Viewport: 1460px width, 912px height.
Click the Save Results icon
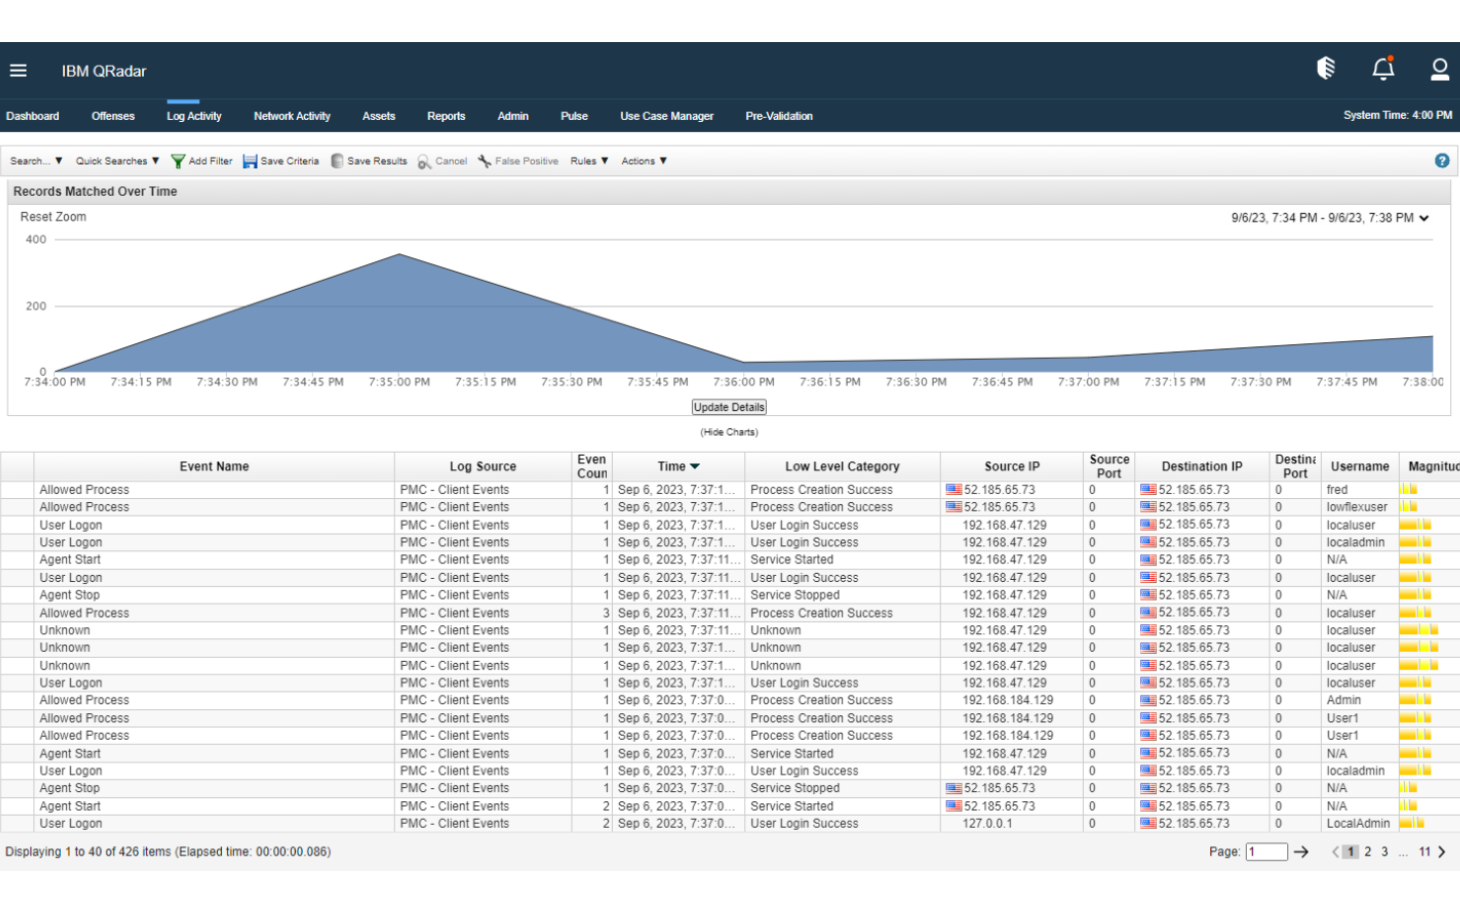click(x=338, y=161)
